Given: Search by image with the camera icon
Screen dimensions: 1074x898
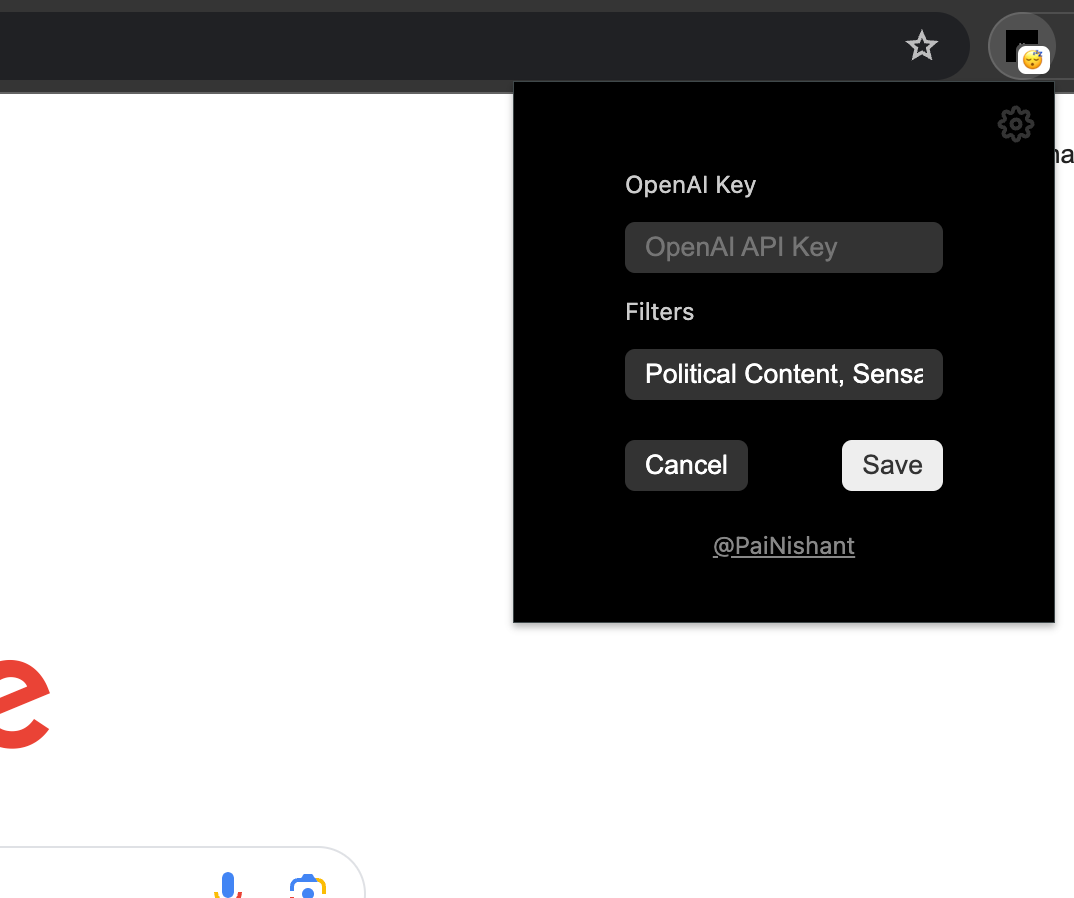Looking at the screenshot, I should pos(308,886).
